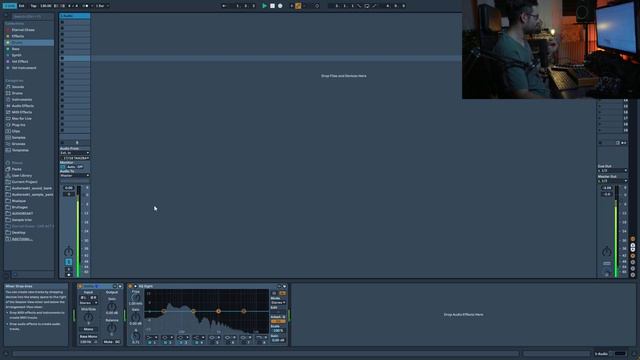The image size is (640, 360).
Task: Set Monitor to Off
Action: pos(80,167)
